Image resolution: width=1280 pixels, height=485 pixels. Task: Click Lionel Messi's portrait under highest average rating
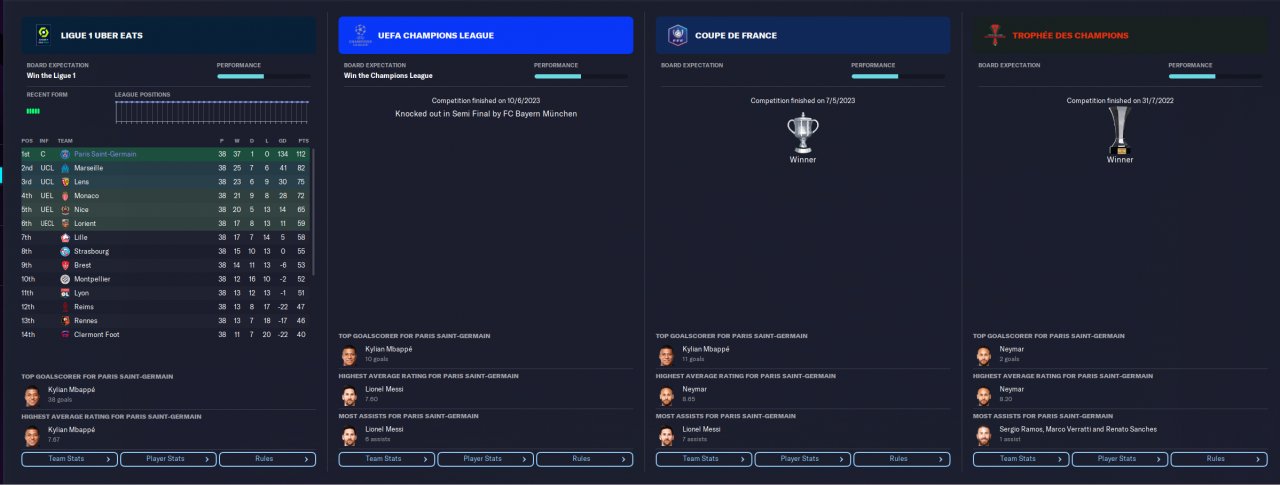coord(349,395)
